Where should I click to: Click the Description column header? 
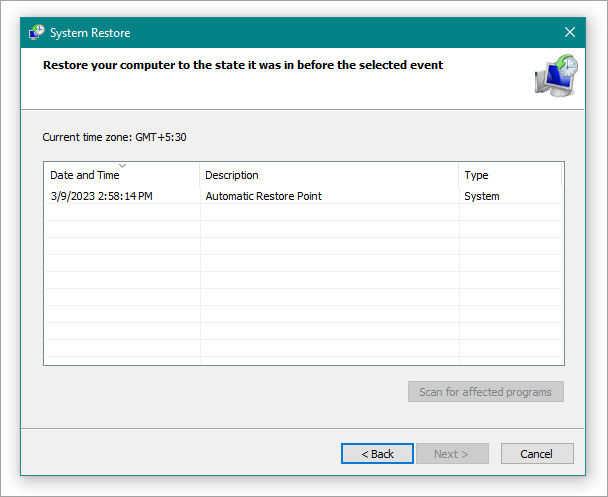[329, 175]
